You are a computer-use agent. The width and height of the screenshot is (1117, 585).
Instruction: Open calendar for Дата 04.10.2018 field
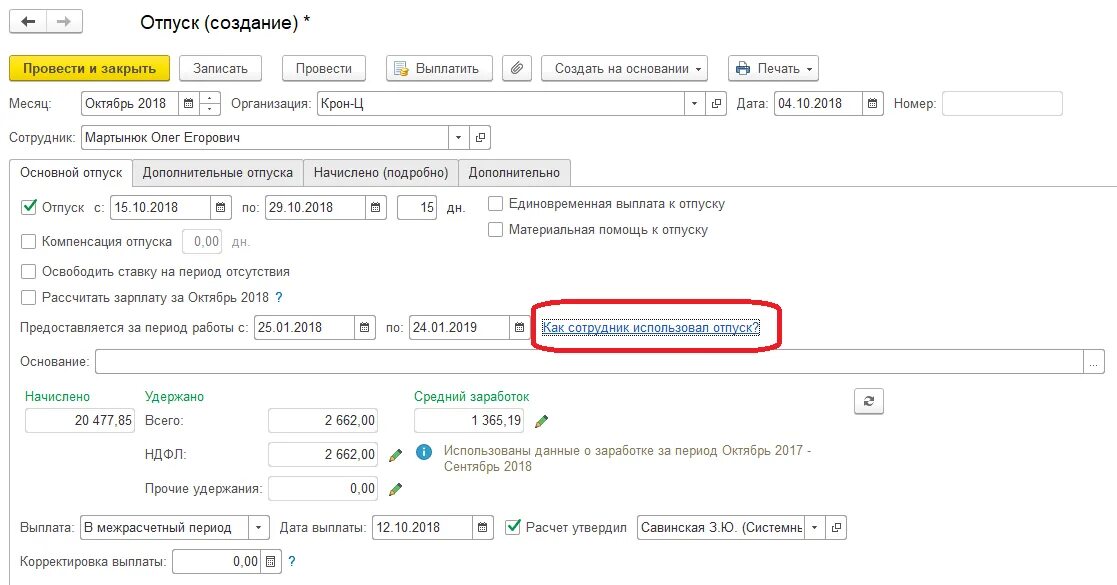click(872, 103)
